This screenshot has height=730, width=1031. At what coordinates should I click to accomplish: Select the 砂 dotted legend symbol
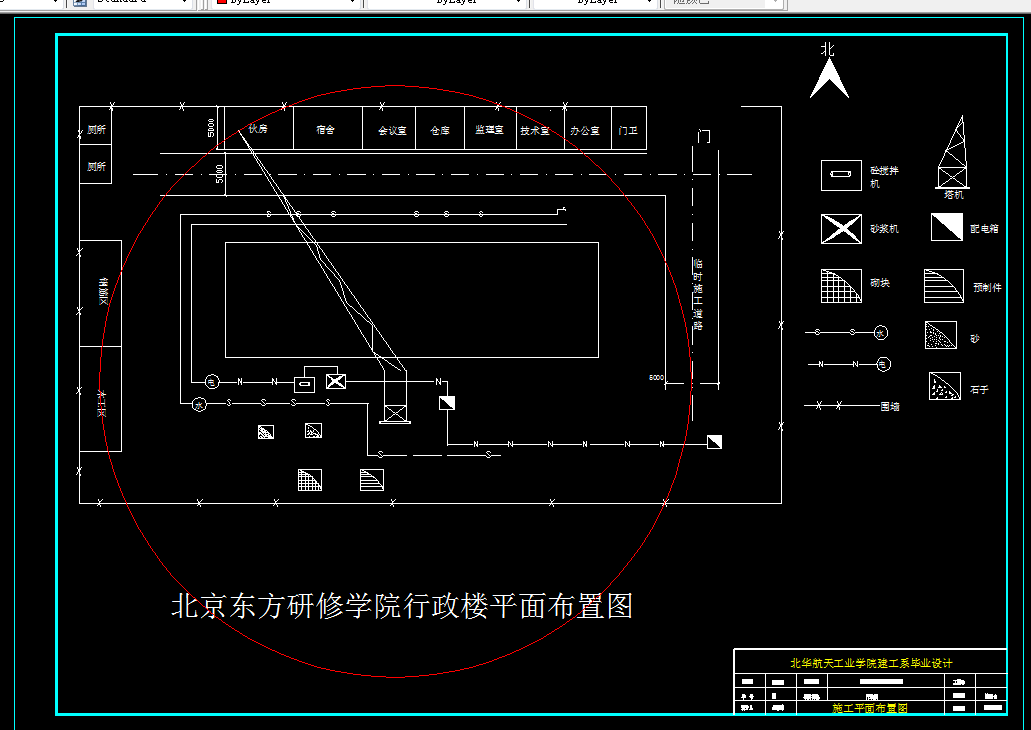tap(941, 335)
